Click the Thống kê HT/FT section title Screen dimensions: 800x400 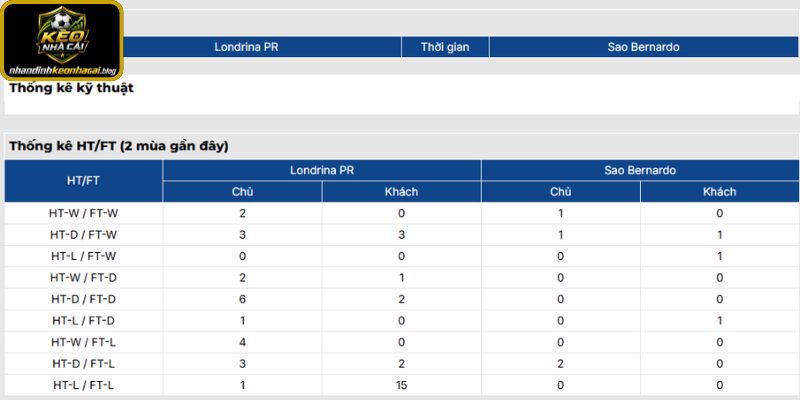click(x=119, y=146)
